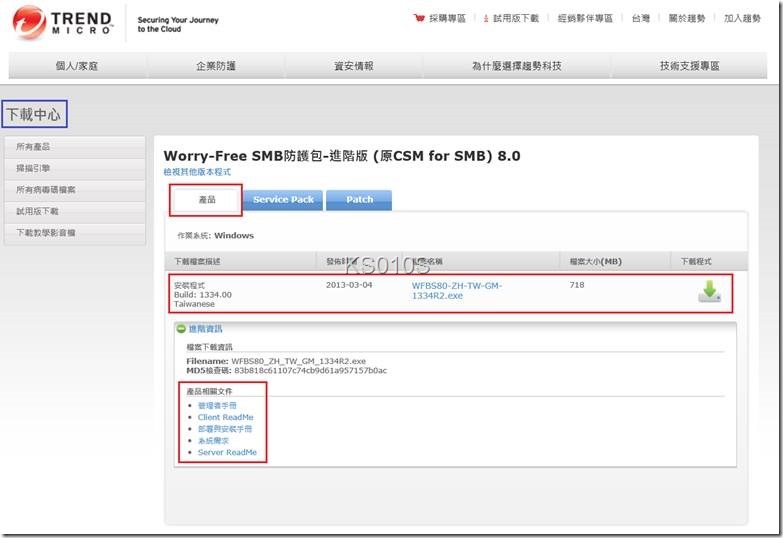Viewport: 783px width, 538px height.
Task: Click the release date 2013-03-04
Action: [349, 285]
